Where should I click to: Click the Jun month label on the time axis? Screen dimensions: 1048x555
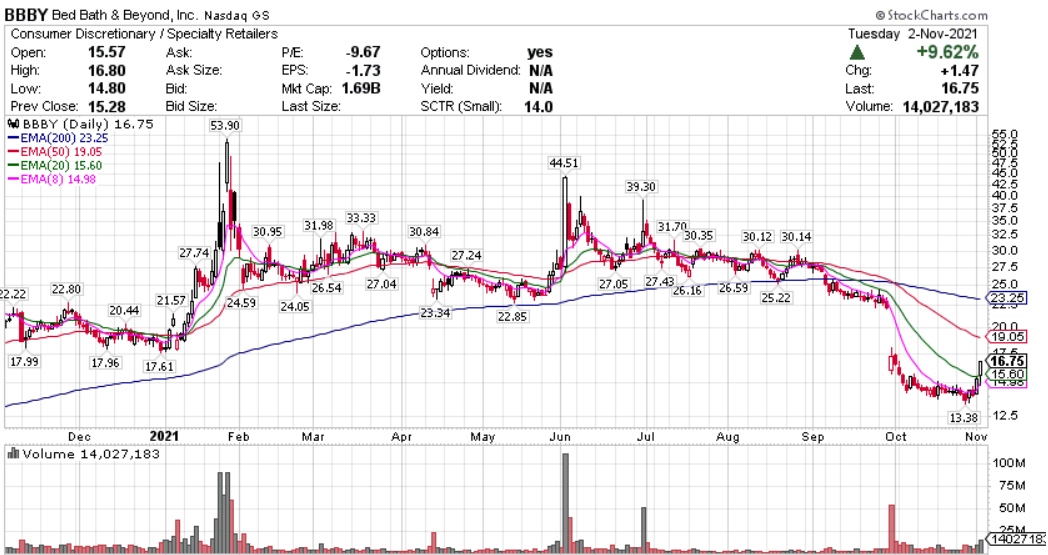[x=559, y=437]
